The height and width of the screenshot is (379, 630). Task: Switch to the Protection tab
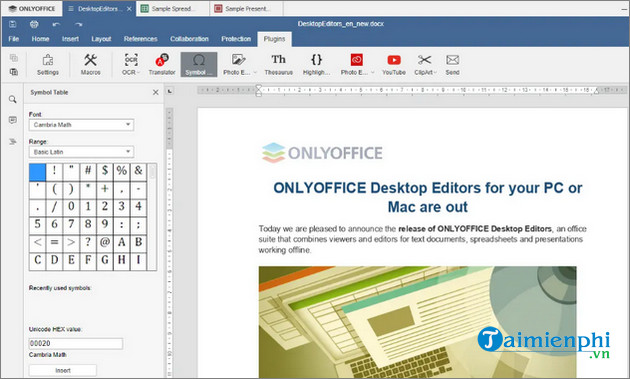[x=236, y=39]
